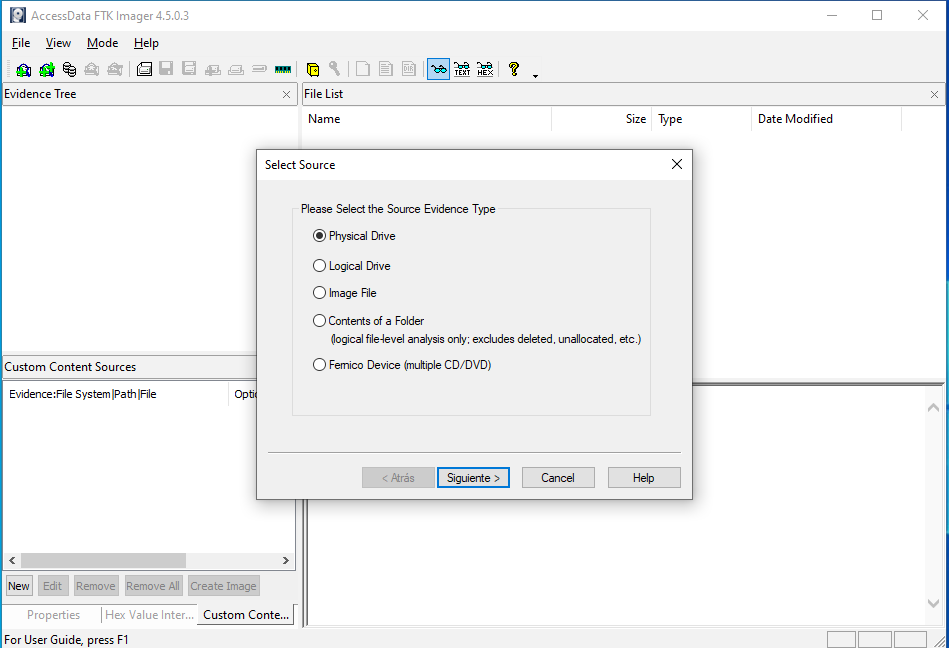The width and height of the screenshot is (949, 648).
Task: Click the Create Custom Content Image toolbar icon
Action: (236, 70)
